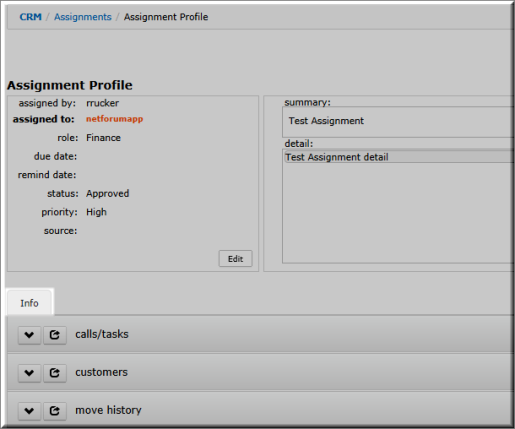The height and width of the screenshot is (429, 515).
Task: Open move history pop-out icon
Action: (55, 411)
